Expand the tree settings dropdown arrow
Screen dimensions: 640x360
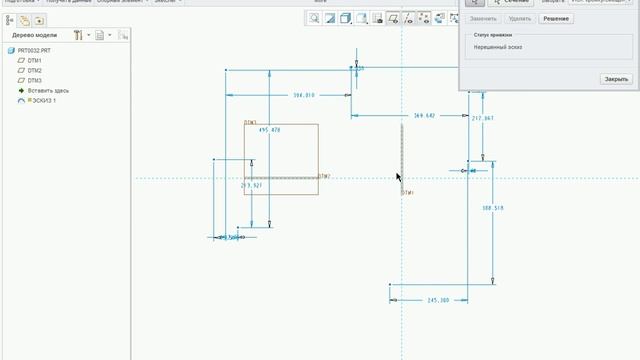pos(89,35)
